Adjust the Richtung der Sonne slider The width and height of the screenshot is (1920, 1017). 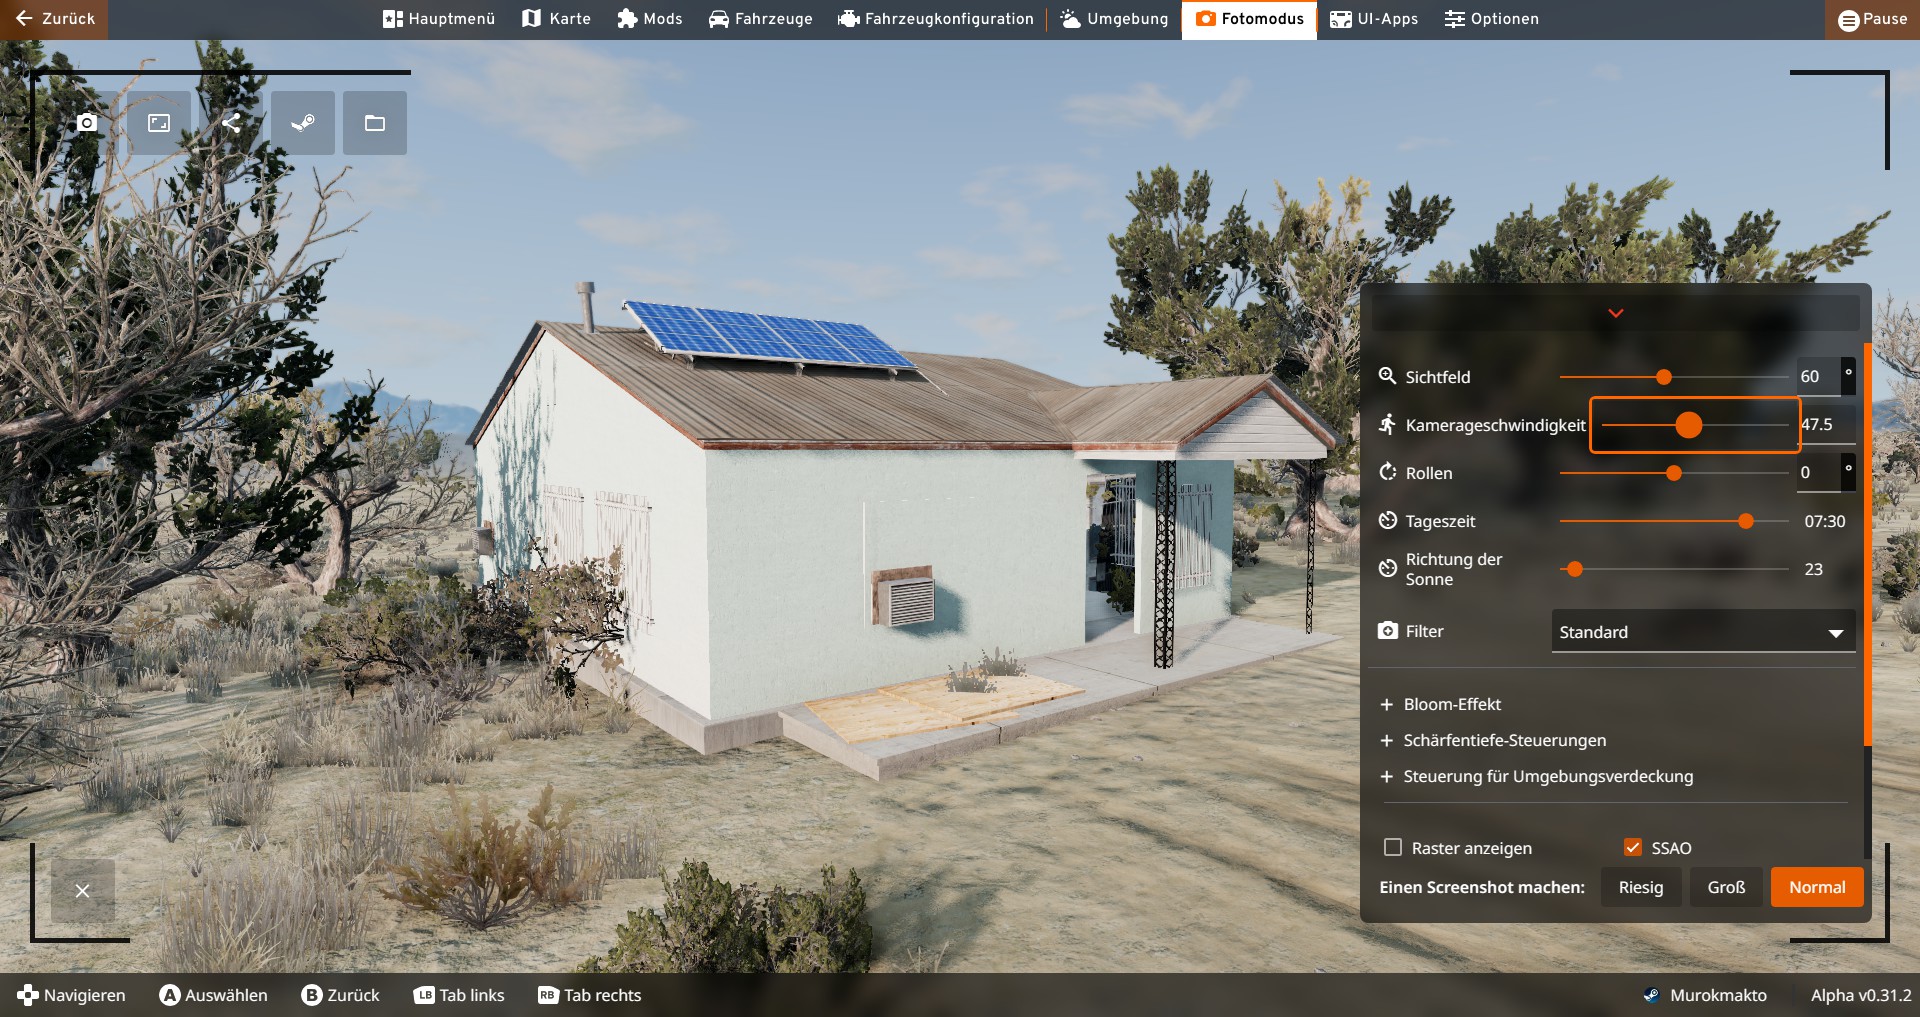coord(1674,569)
